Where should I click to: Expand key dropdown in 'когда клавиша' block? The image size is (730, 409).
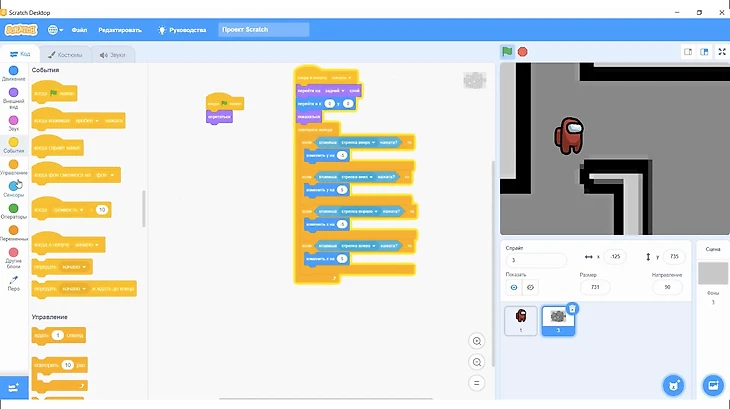[x=96, y=120]
